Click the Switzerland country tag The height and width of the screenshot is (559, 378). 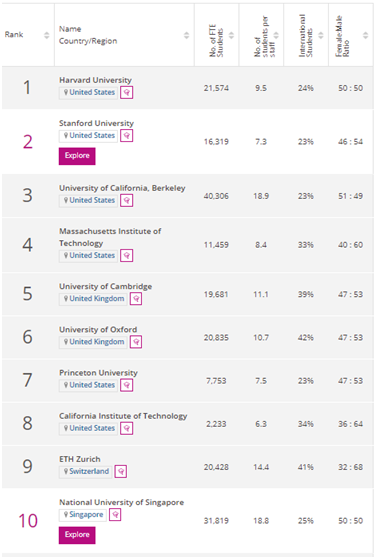point(86,471)
